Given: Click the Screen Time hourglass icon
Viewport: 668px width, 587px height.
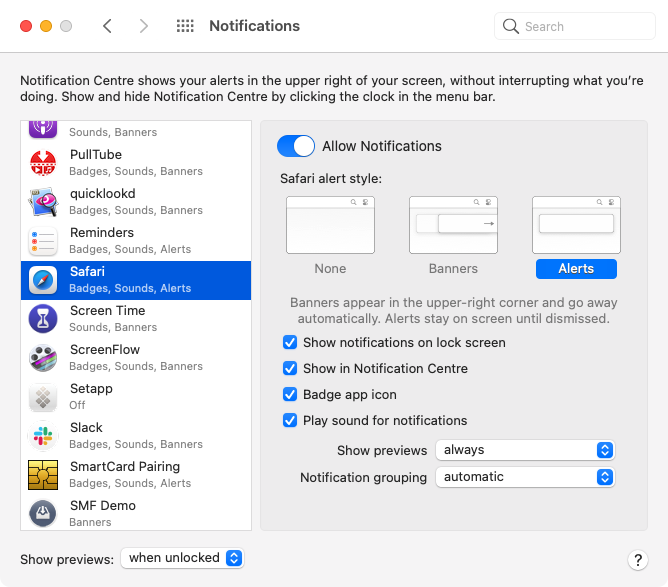Looking at the screenshot, I should [x=43, y=319].
